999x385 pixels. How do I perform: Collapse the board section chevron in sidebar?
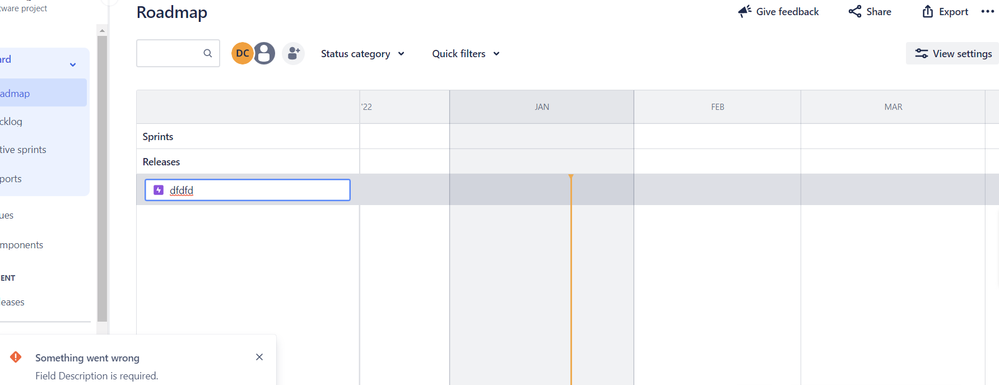pyautogui.click(x=73, y=64)
